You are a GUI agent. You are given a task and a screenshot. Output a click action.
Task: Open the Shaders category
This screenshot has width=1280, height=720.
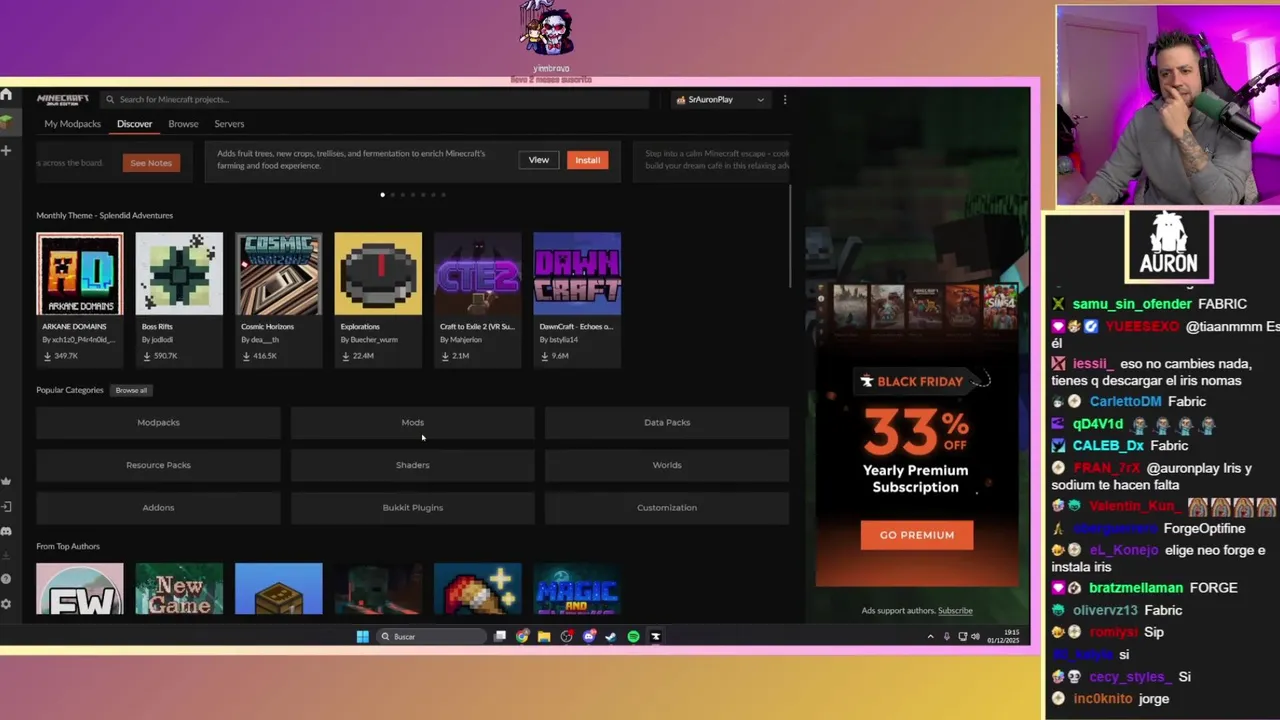412,465
